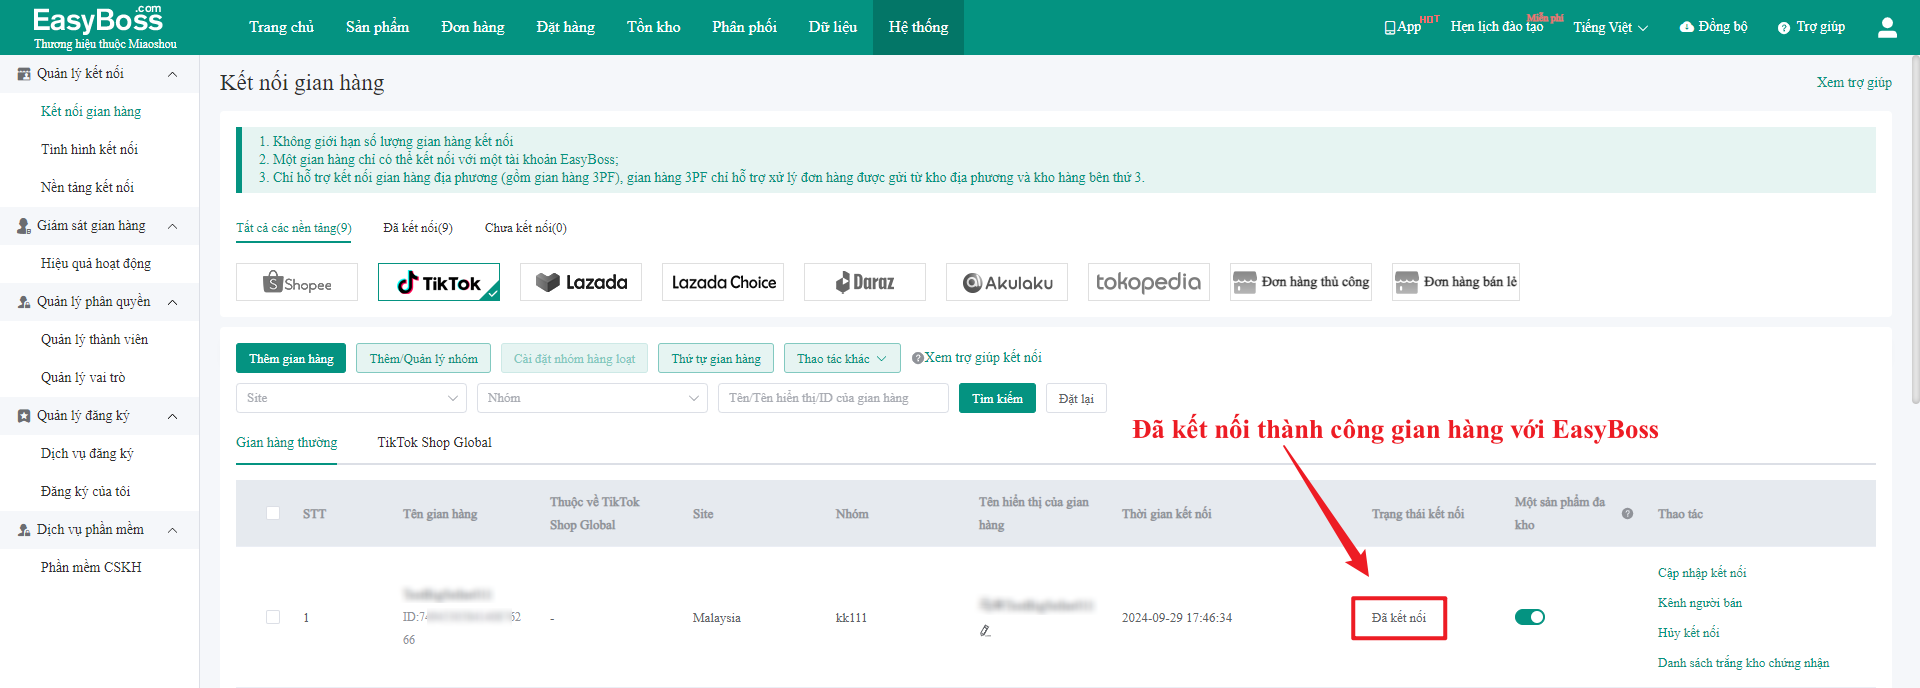The height and width of the screenshot is (688, 1920).
Task: Open Phần mềm CSKH in sidebar
Action: pos(91,568)
